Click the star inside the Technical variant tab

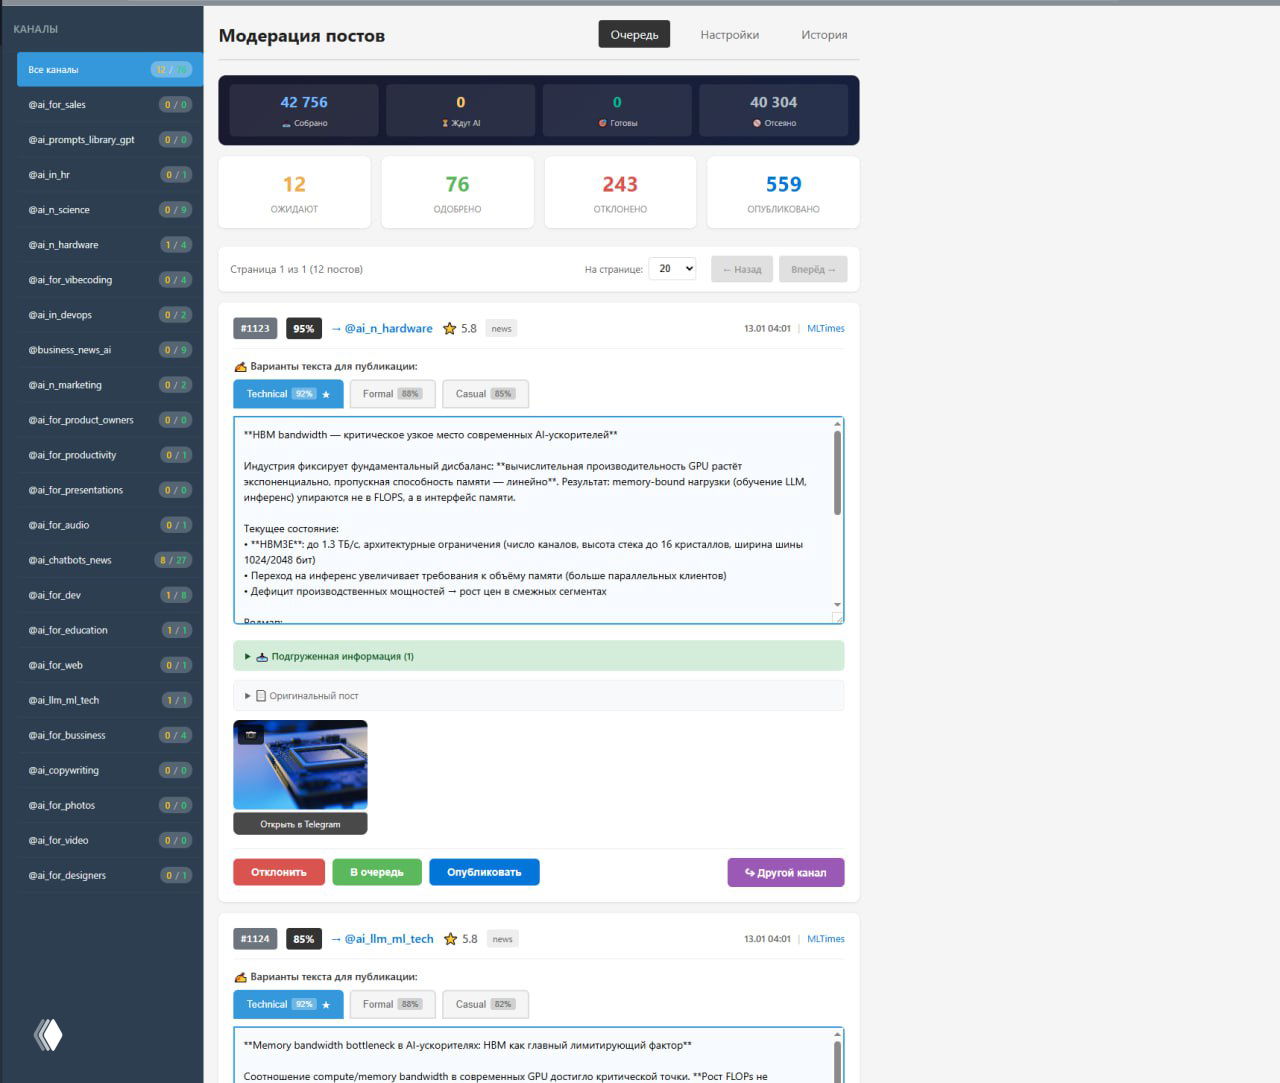click(324, 394)
